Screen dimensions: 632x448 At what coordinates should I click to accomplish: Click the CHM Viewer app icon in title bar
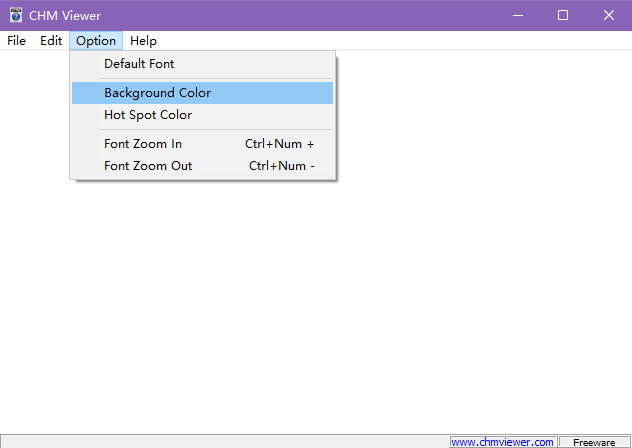tap(15, 15)
